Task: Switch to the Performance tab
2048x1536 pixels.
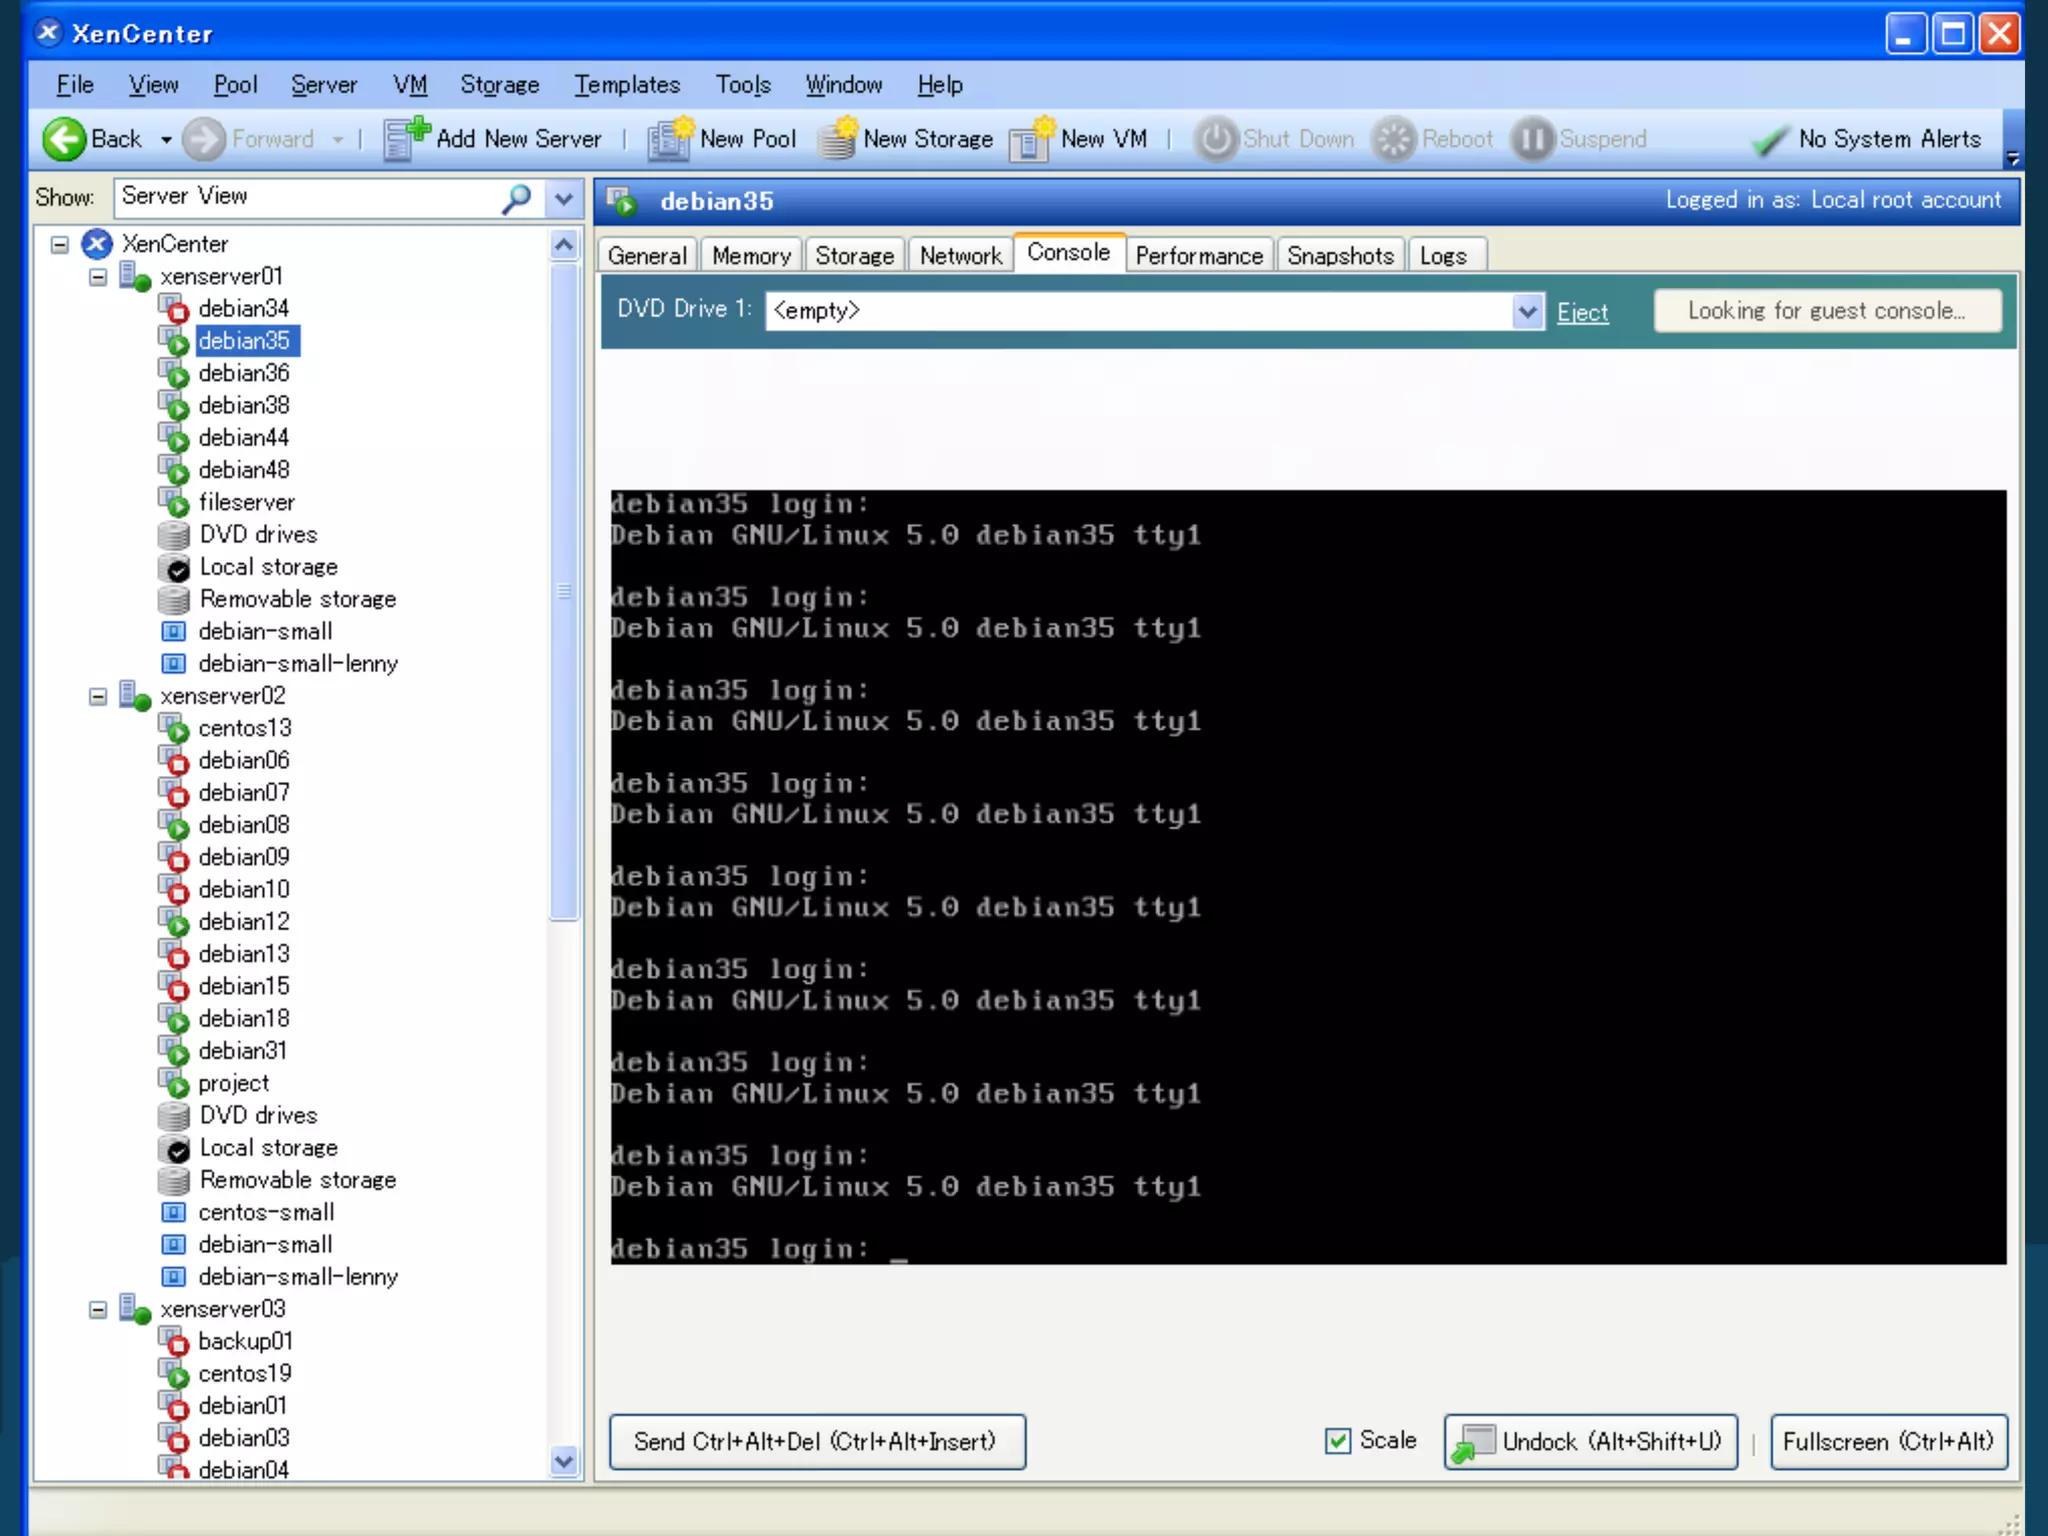Action: (x=1198, y=256)
